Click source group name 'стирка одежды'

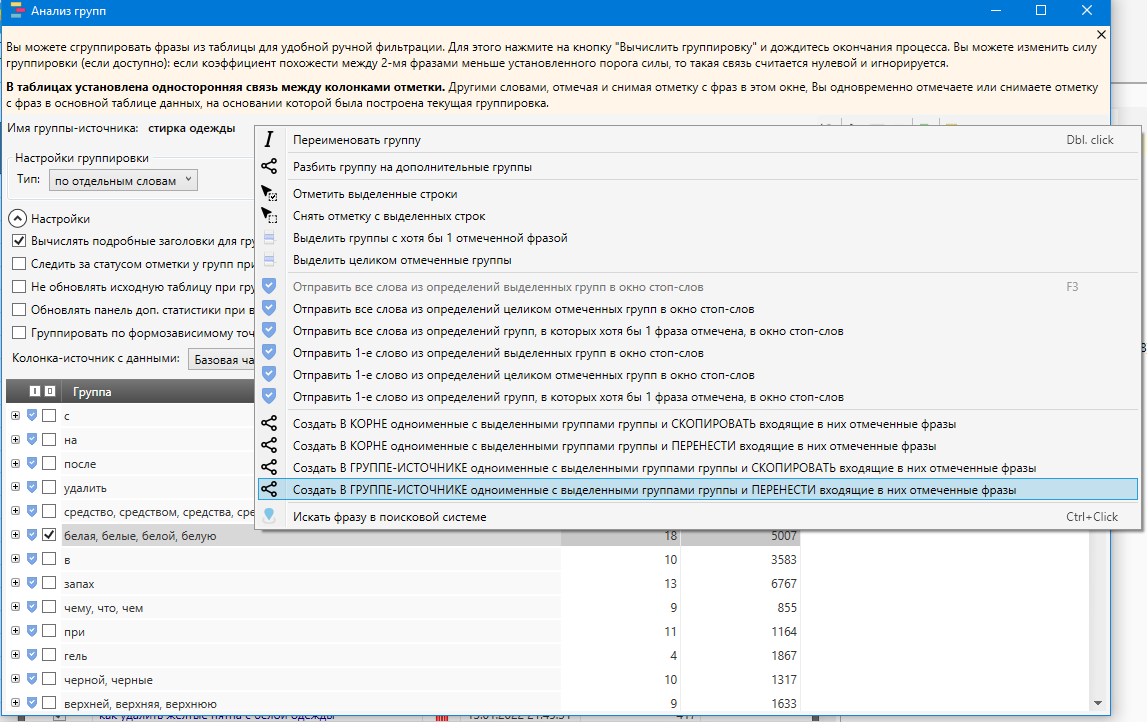click(x=192, y=128)
